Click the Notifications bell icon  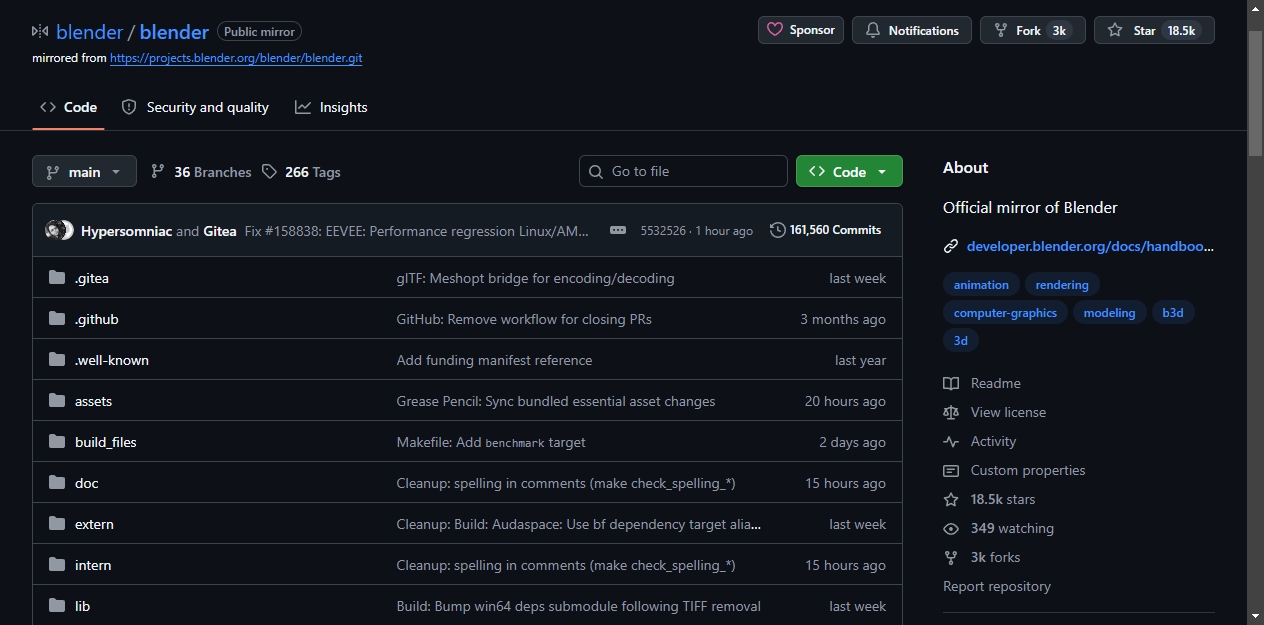(x=873, y=31)
